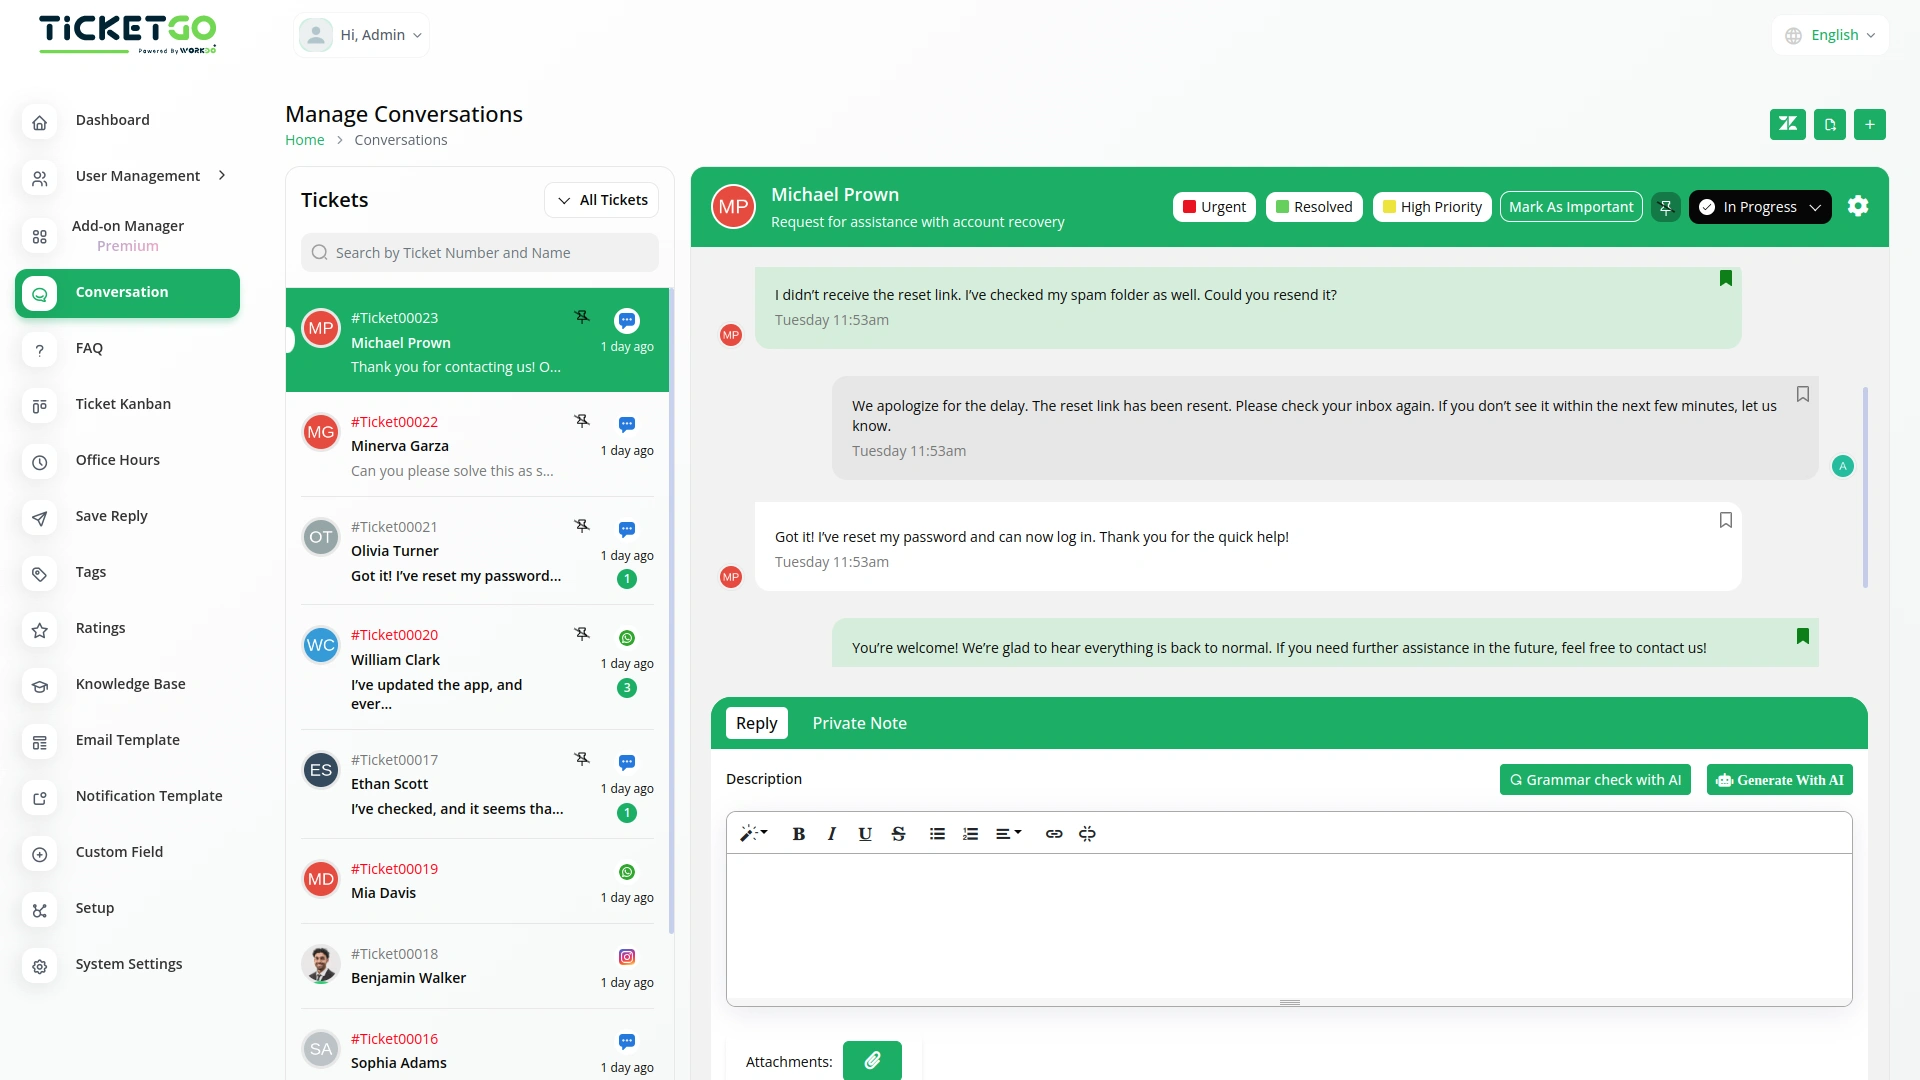Click the pin icon in conversation header

click(1665, 207)
